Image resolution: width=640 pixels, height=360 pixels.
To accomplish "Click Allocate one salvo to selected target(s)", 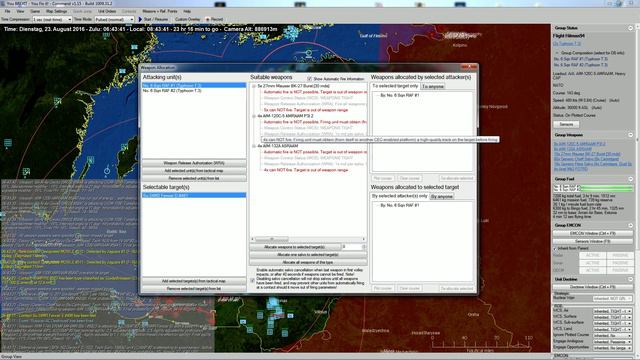I will click(308, 255).
